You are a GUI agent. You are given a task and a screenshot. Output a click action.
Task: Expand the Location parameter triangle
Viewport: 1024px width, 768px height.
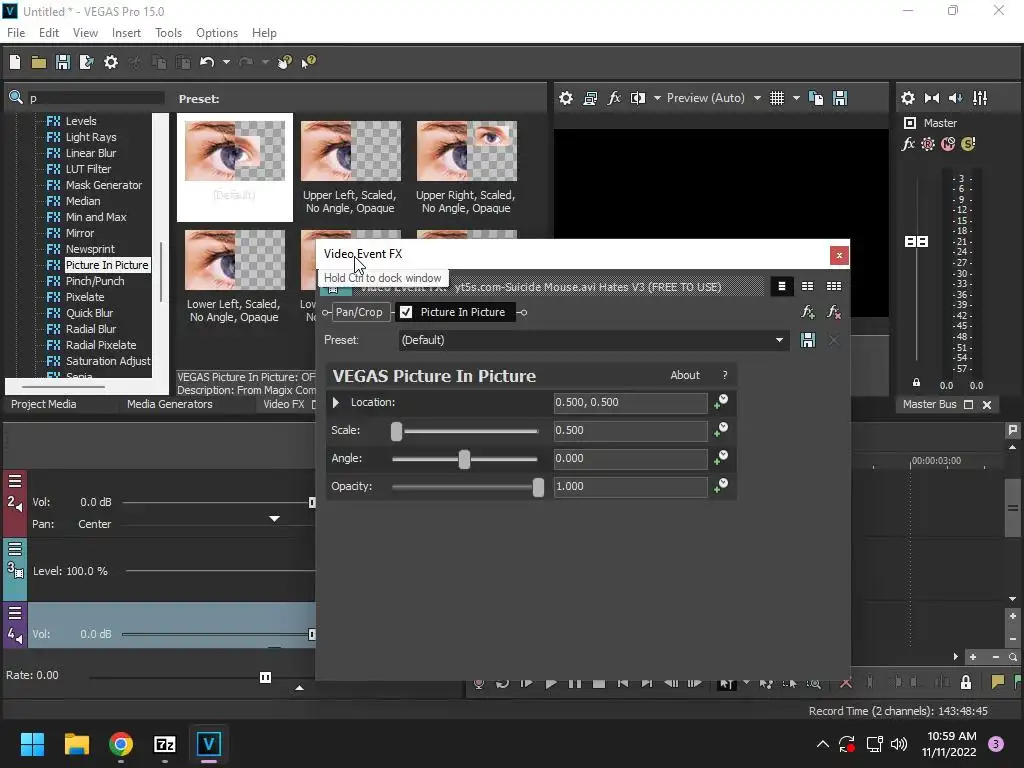[x=336, y=402]
